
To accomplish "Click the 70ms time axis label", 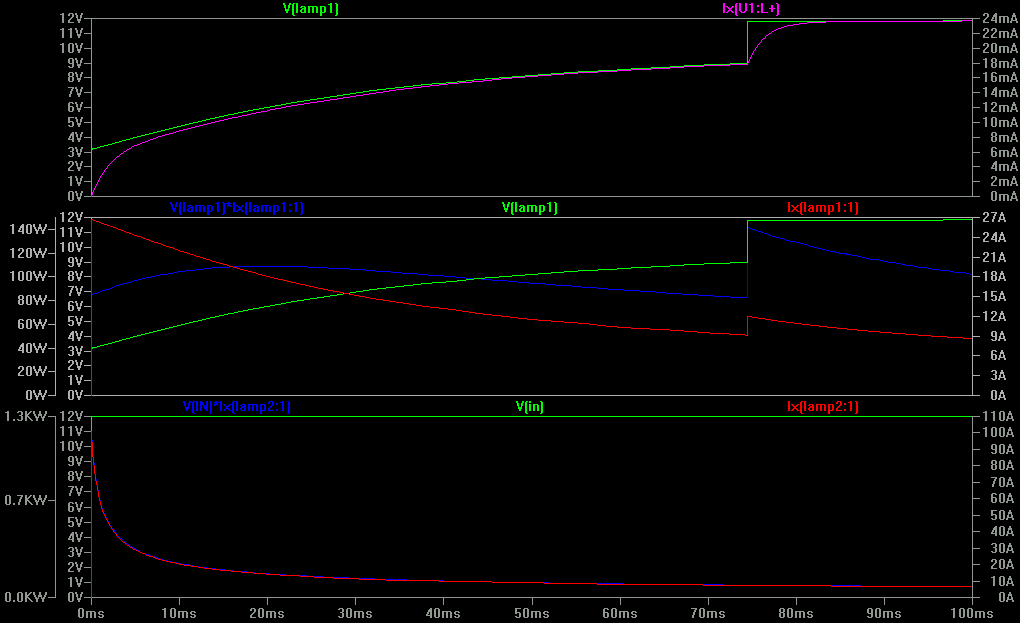I will tap(708, 613).
